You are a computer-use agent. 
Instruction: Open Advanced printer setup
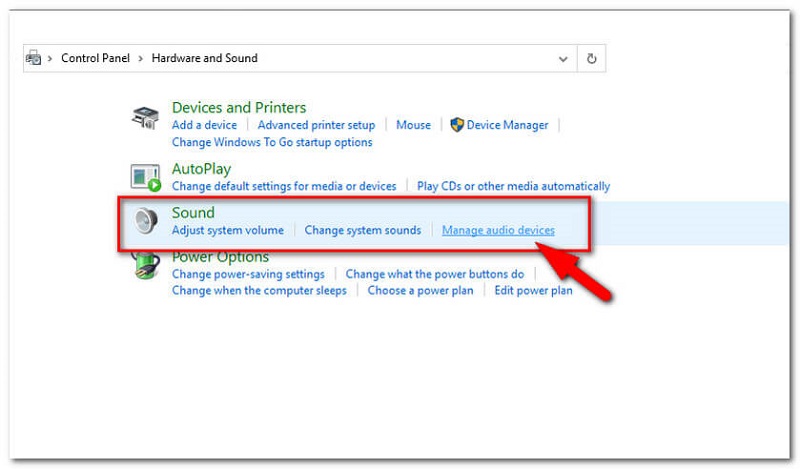316,125
